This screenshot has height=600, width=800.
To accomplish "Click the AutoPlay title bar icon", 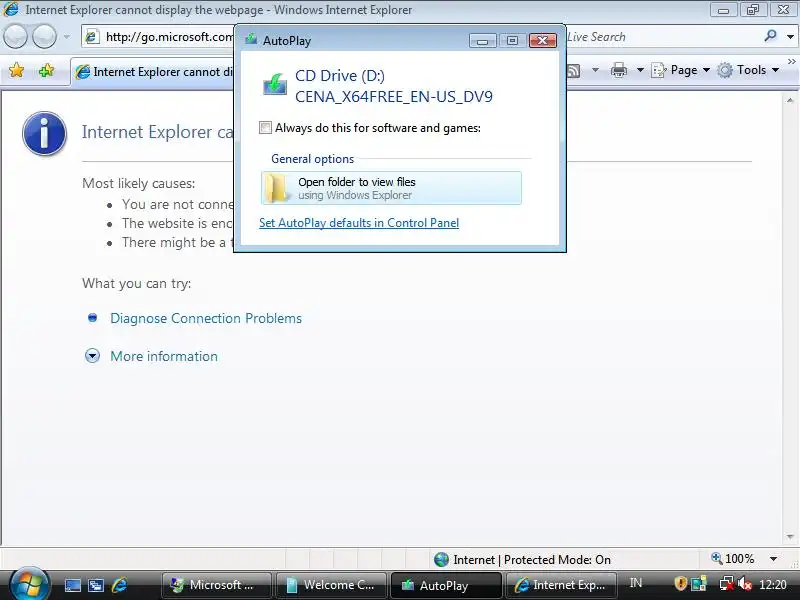I will (251, 39).
